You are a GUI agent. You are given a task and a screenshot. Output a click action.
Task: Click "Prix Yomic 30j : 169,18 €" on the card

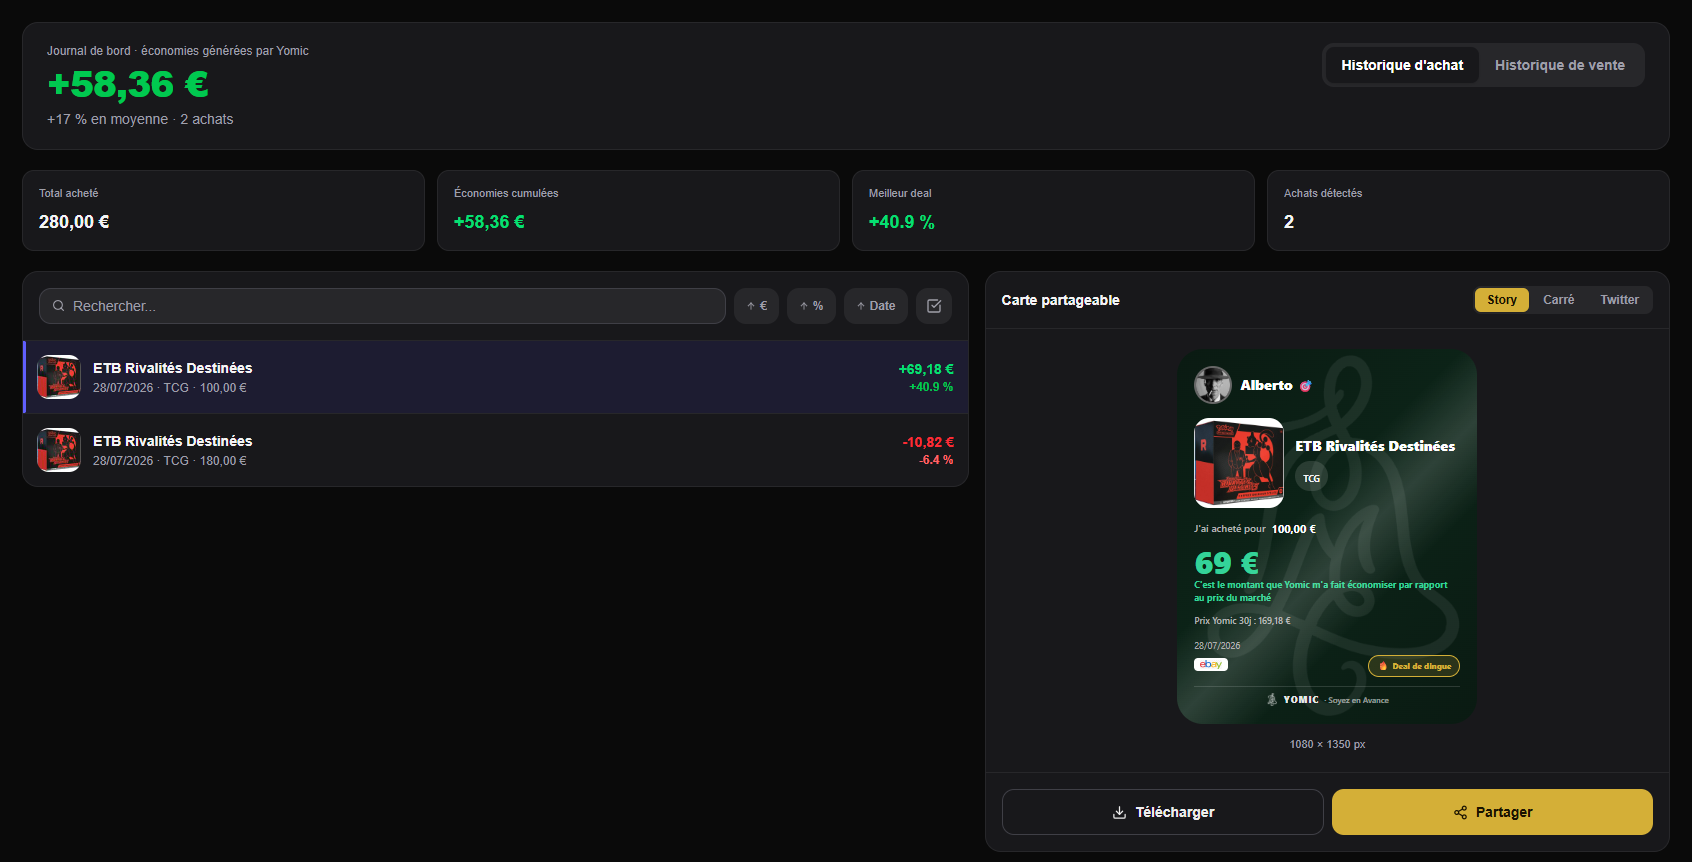[x=1242, y=621]
